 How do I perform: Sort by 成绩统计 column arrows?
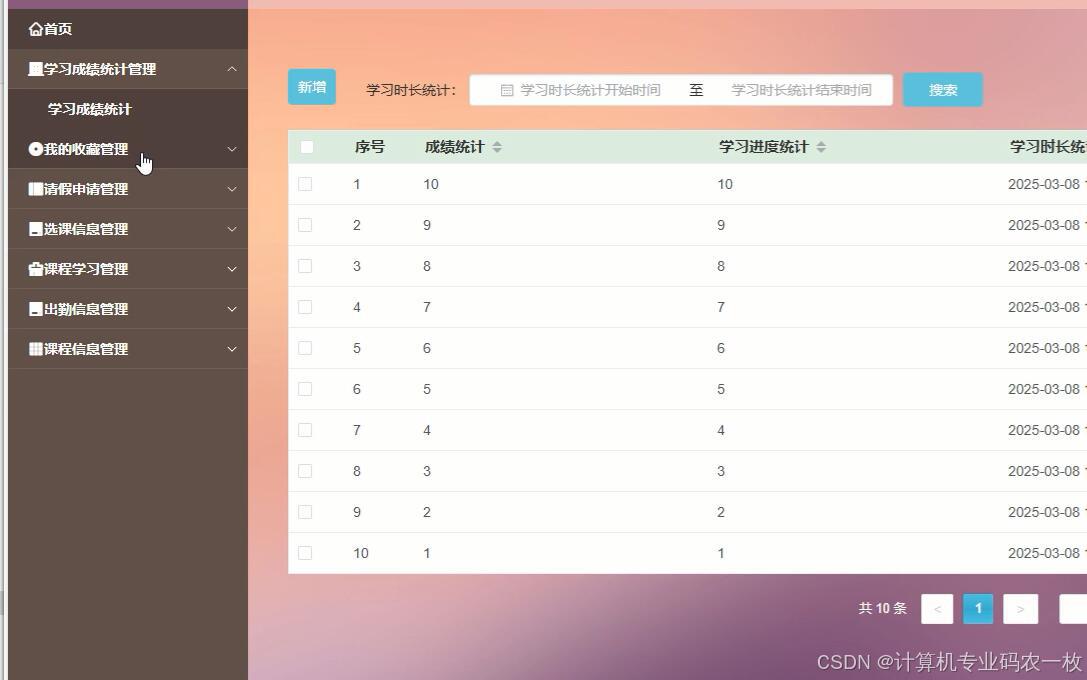(x=497, y=147)
